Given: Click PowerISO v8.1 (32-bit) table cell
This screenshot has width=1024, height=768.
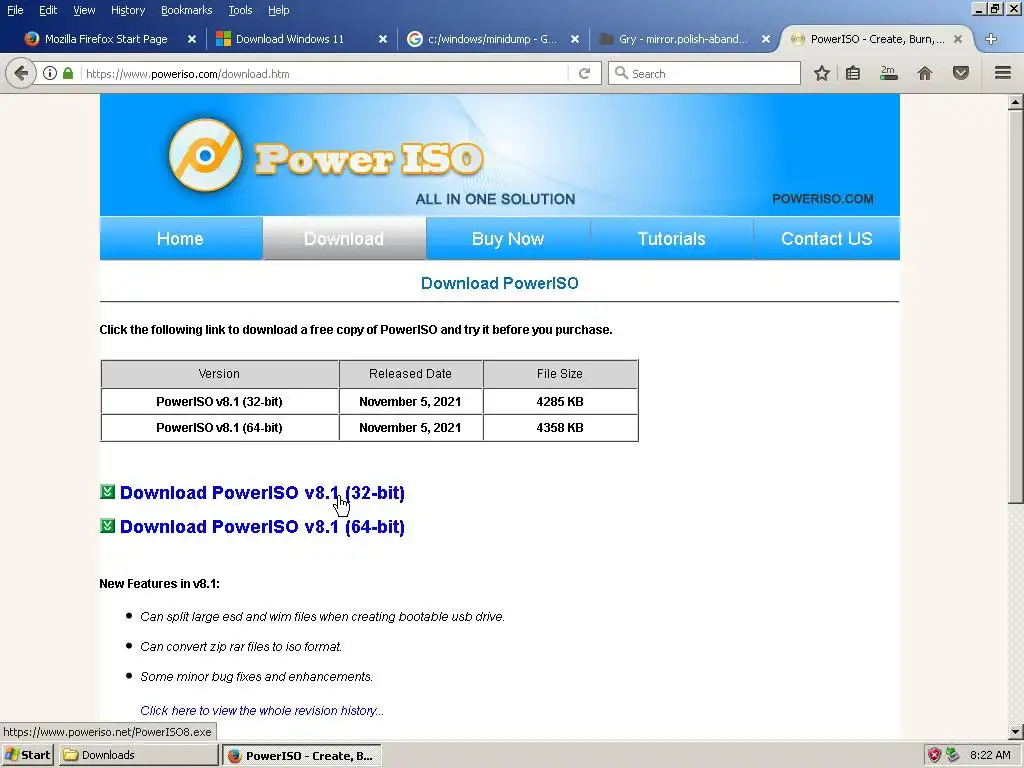Looking at the screenshot, I should tap(219, 402).
